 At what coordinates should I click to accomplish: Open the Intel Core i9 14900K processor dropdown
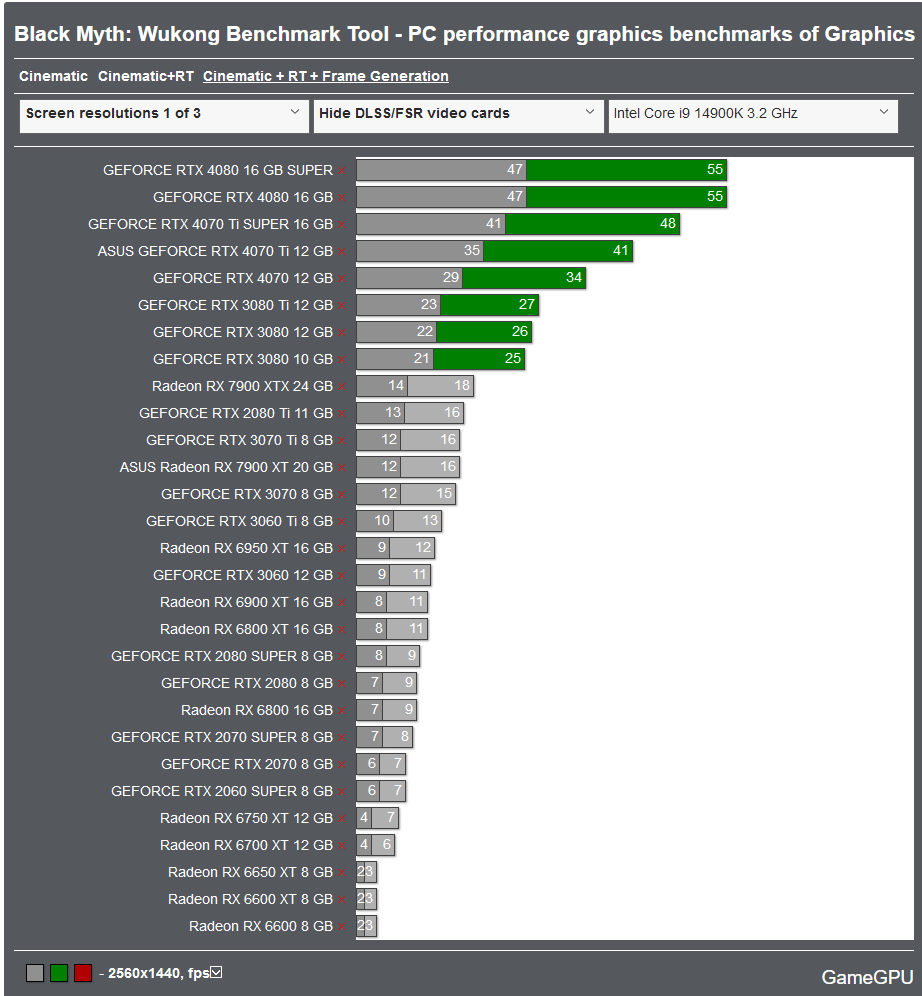point(753,116)
